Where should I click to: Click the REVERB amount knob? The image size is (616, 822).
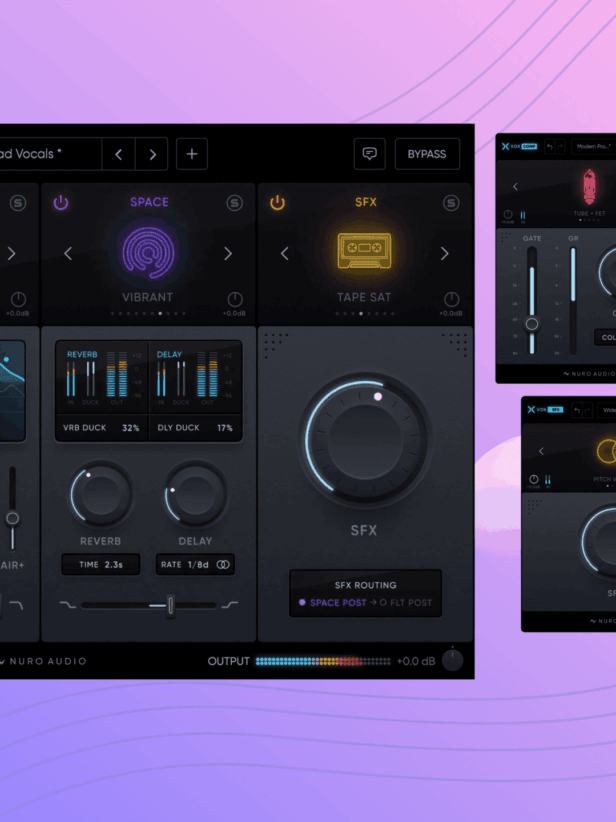101,495
